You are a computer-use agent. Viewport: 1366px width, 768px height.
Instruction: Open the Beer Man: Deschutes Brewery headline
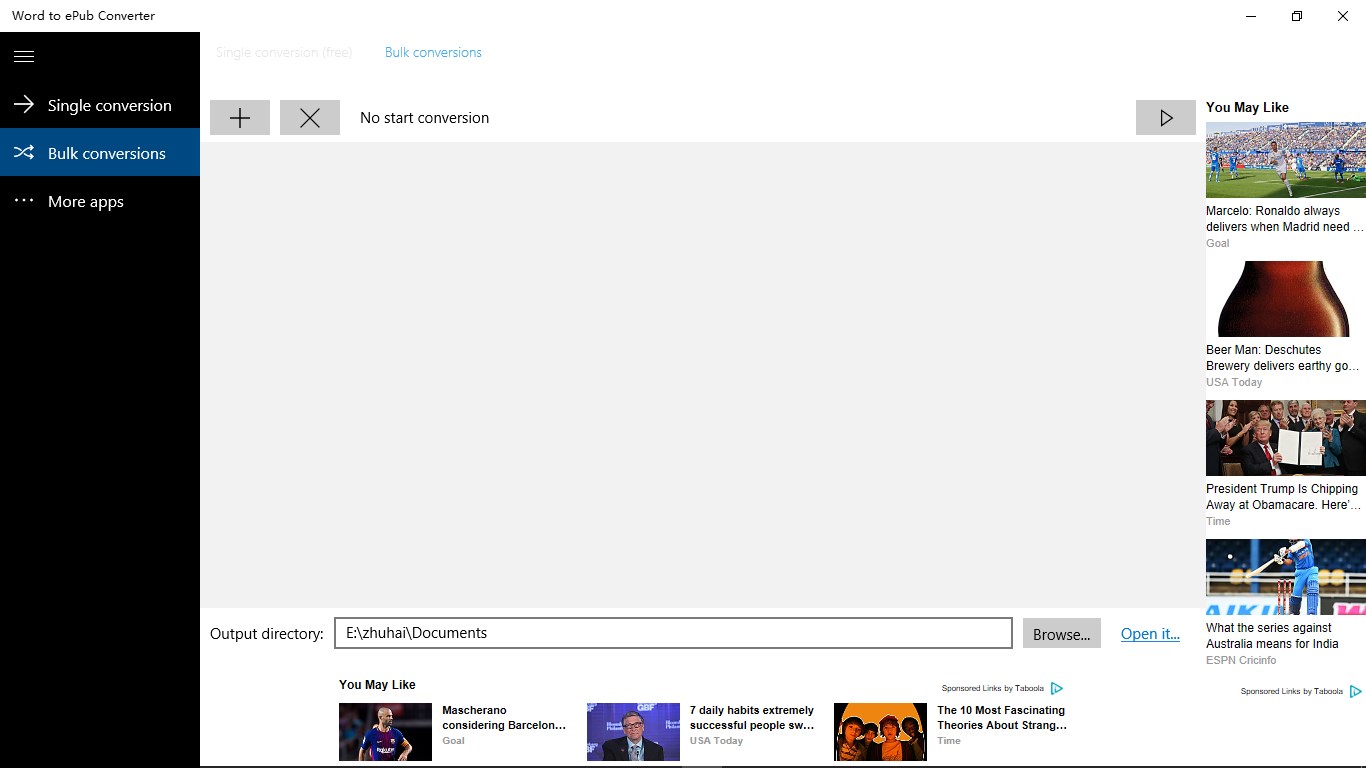coord(1283,358)
